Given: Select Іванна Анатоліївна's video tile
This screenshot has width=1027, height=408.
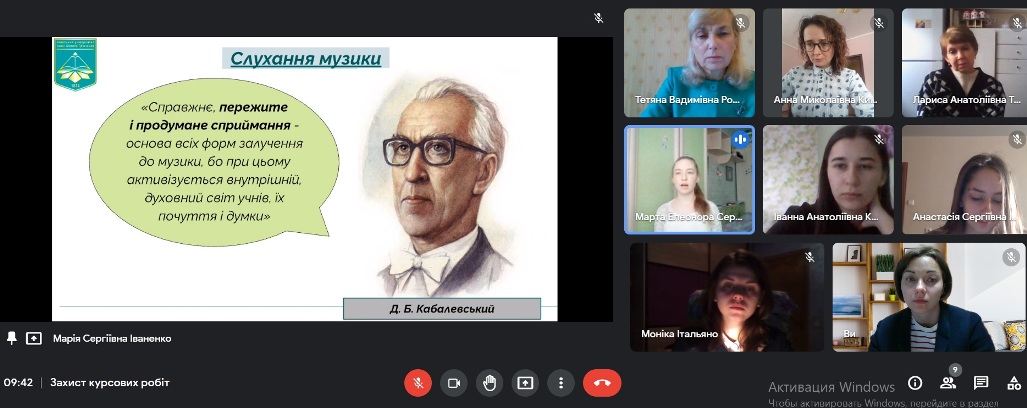Looking at the screenshot, I should (828, 179).
